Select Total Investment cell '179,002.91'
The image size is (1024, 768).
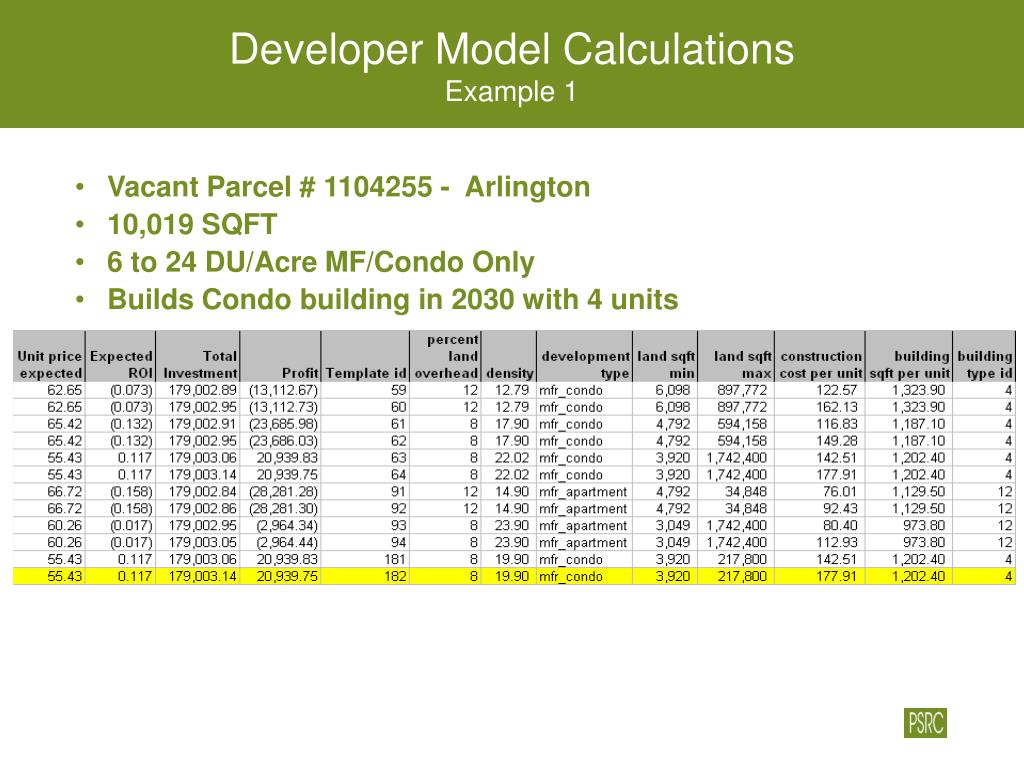pyautogui.click(x=199, y=424)
